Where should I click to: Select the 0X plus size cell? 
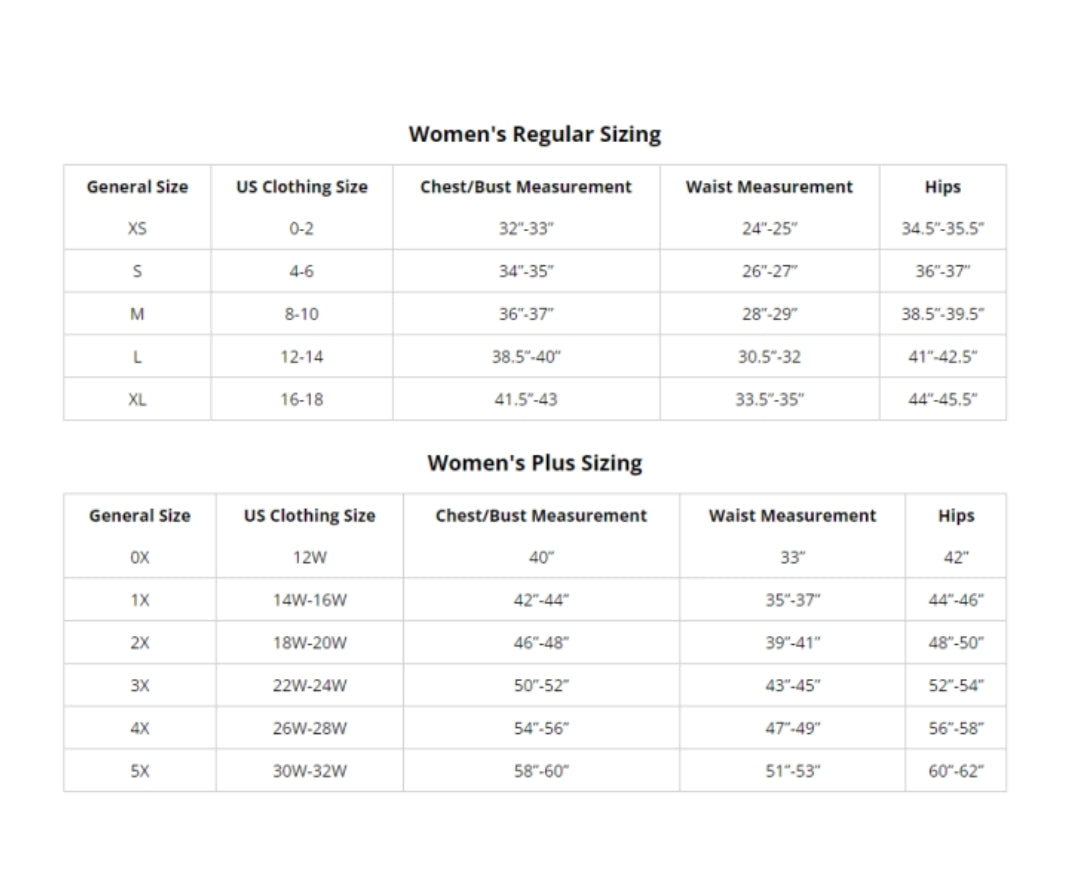tap(139, 557)
